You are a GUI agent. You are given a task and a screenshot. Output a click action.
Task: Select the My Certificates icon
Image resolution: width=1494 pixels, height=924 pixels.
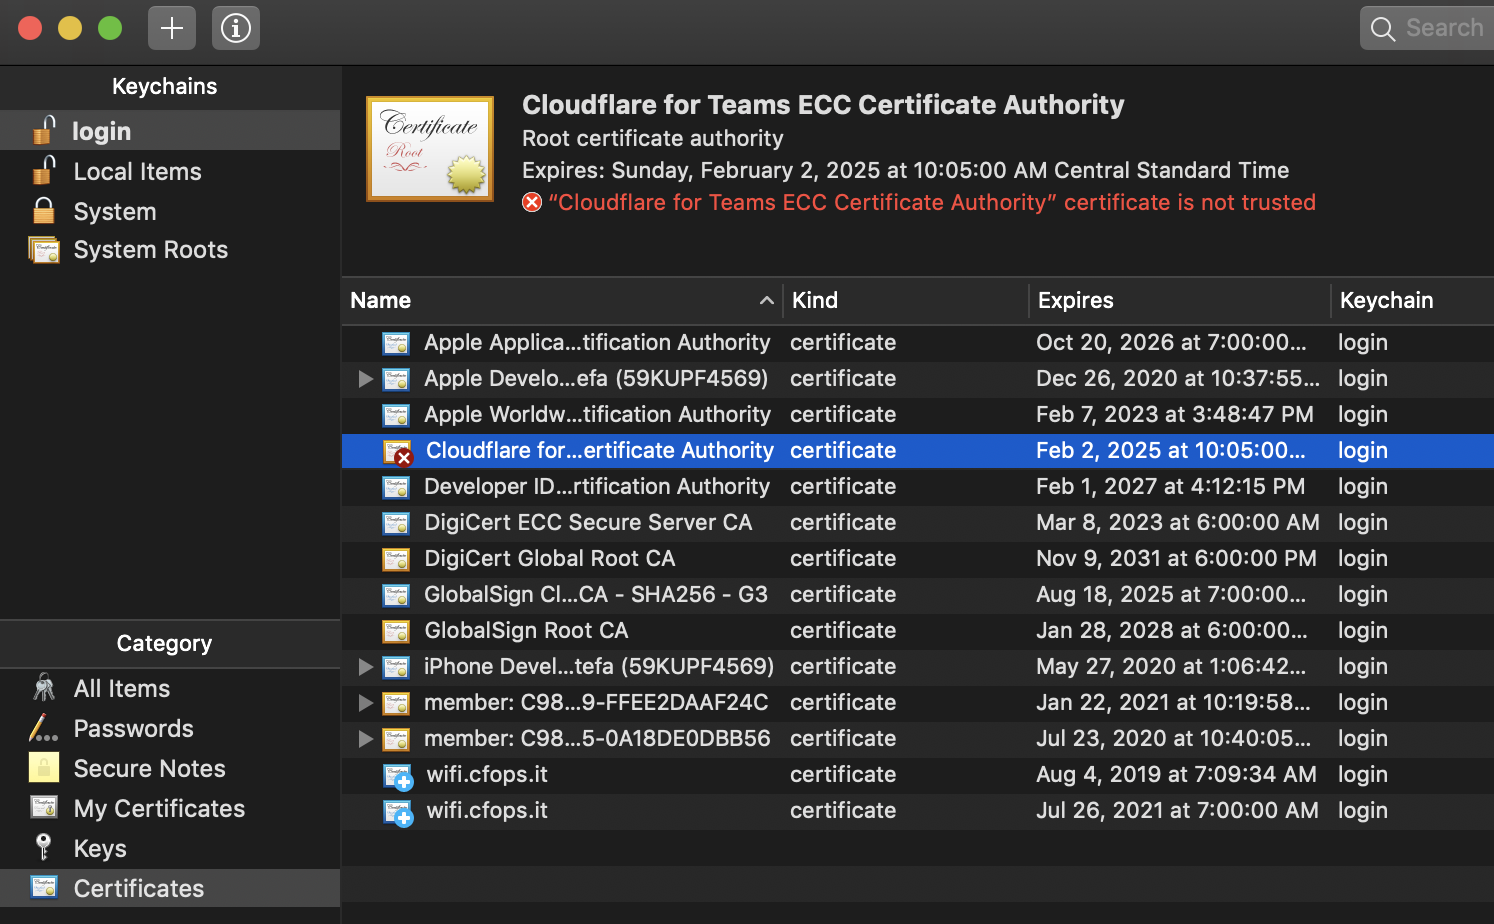[42, 808]
